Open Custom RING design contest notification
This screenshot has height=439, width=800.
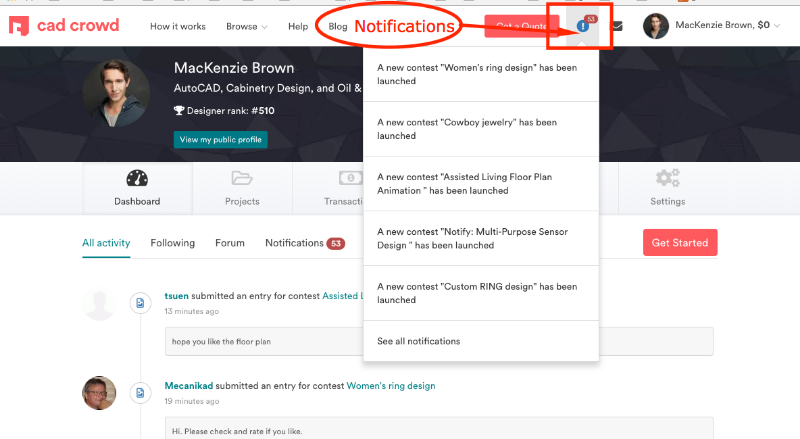[x=481, y=293]
